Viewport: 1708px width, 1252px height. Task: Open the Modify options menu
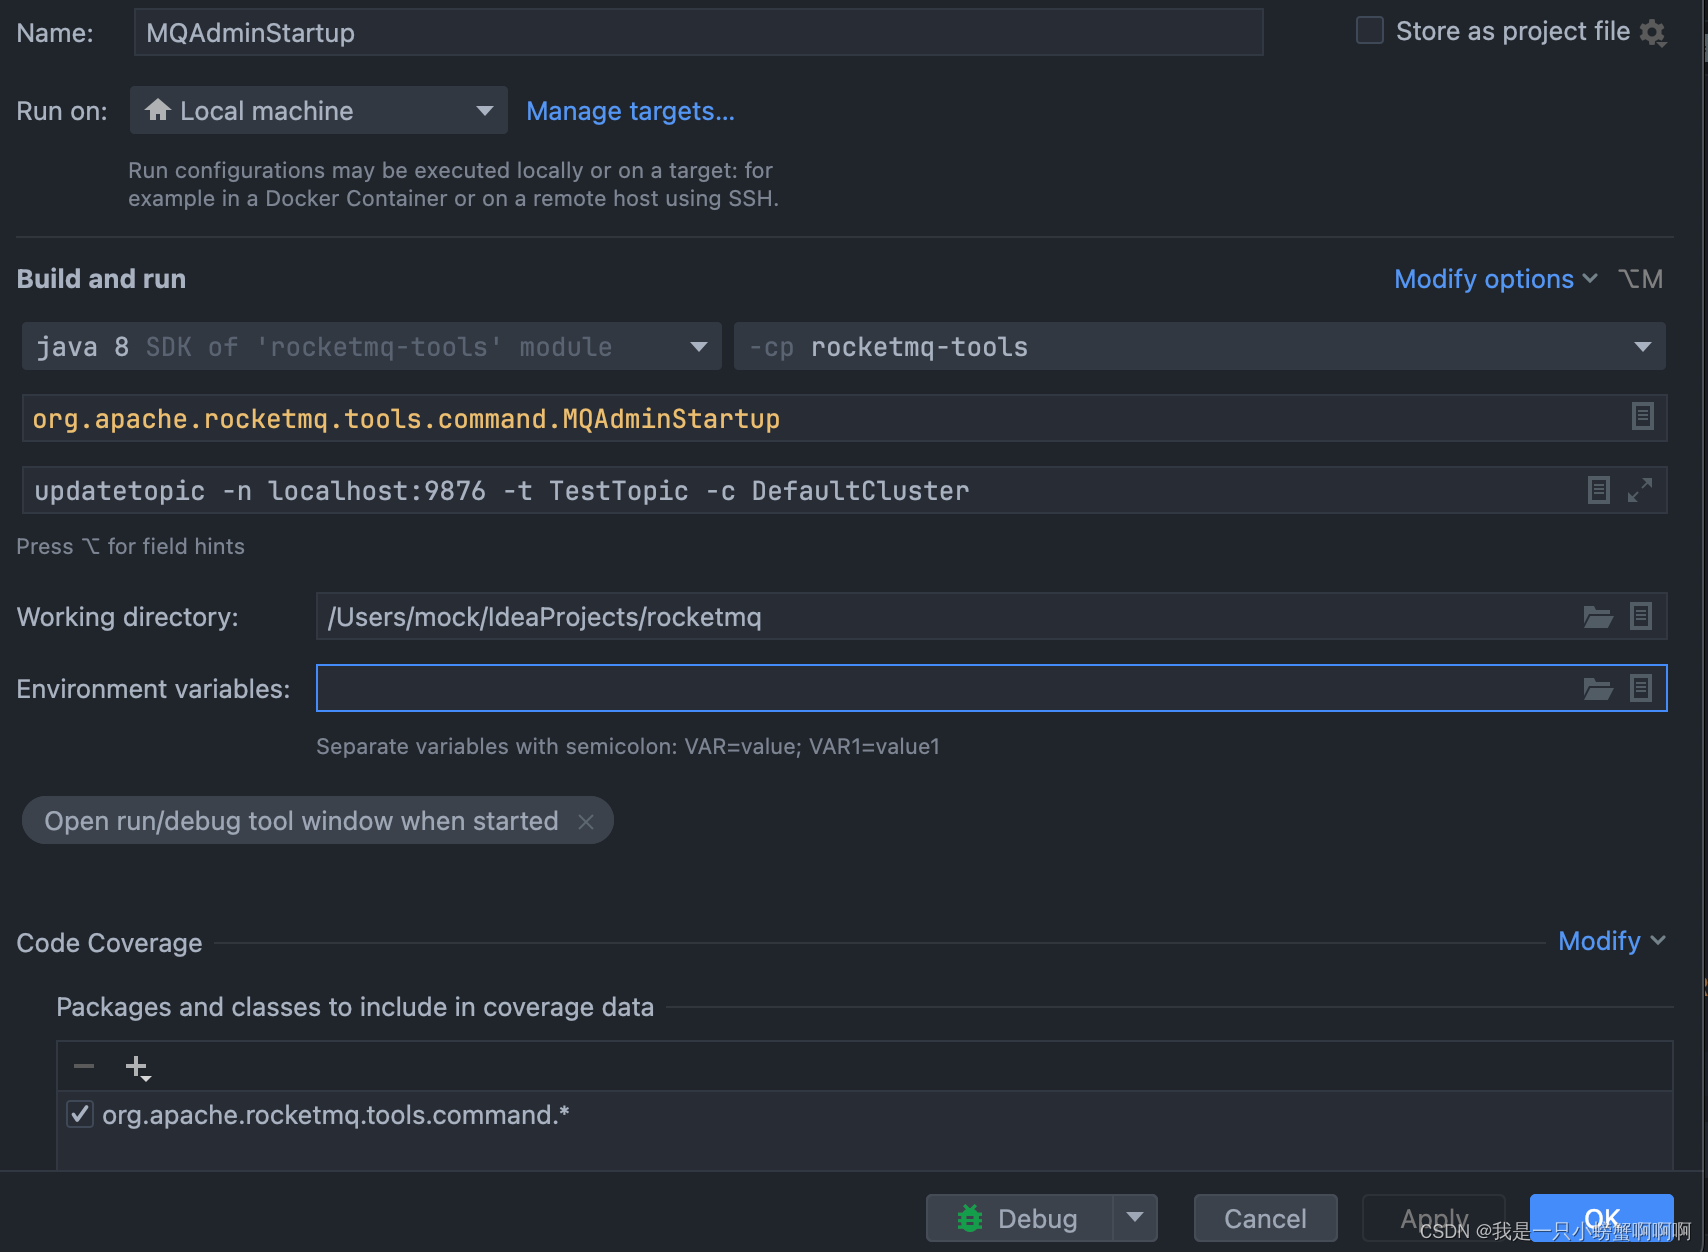pos(1484,278)
